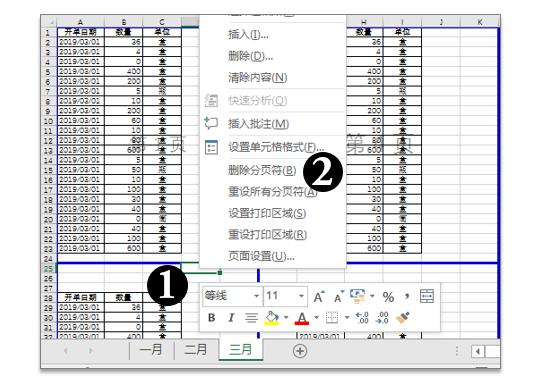
Task: Click cell B2 with value 36
Action: (124, 42)
